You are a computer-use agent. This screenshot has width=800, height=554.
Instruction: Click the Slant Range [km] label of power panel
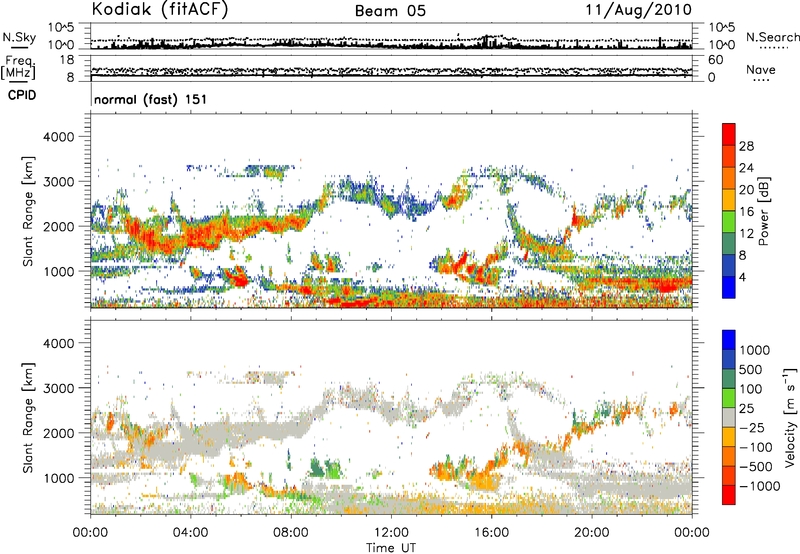pyautogui.click(x=28, y=211)
